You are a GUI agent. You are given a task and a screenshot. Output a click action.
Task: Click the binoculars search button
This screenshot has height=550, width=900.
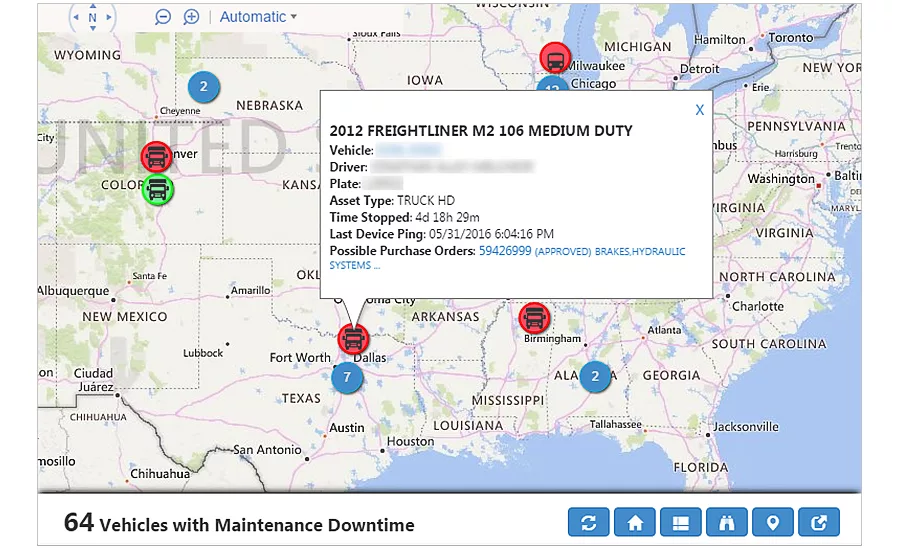727,522
